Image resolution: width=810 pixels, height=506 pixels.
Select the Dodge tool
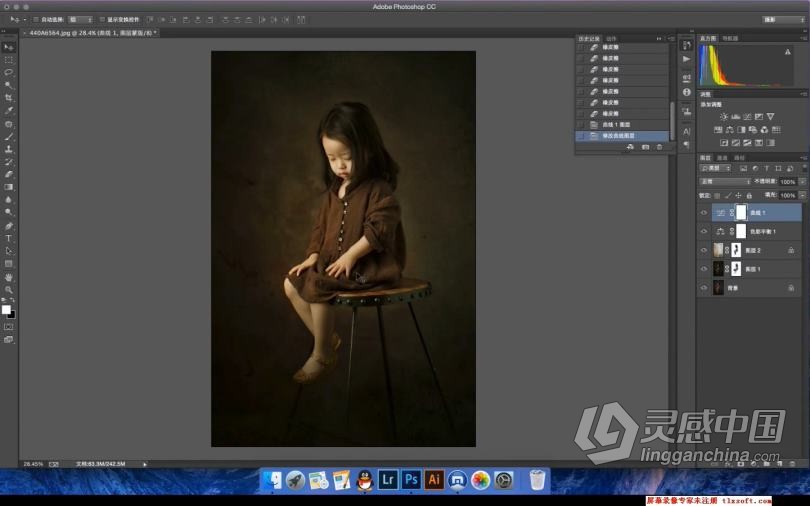click(x=8, y=212)
